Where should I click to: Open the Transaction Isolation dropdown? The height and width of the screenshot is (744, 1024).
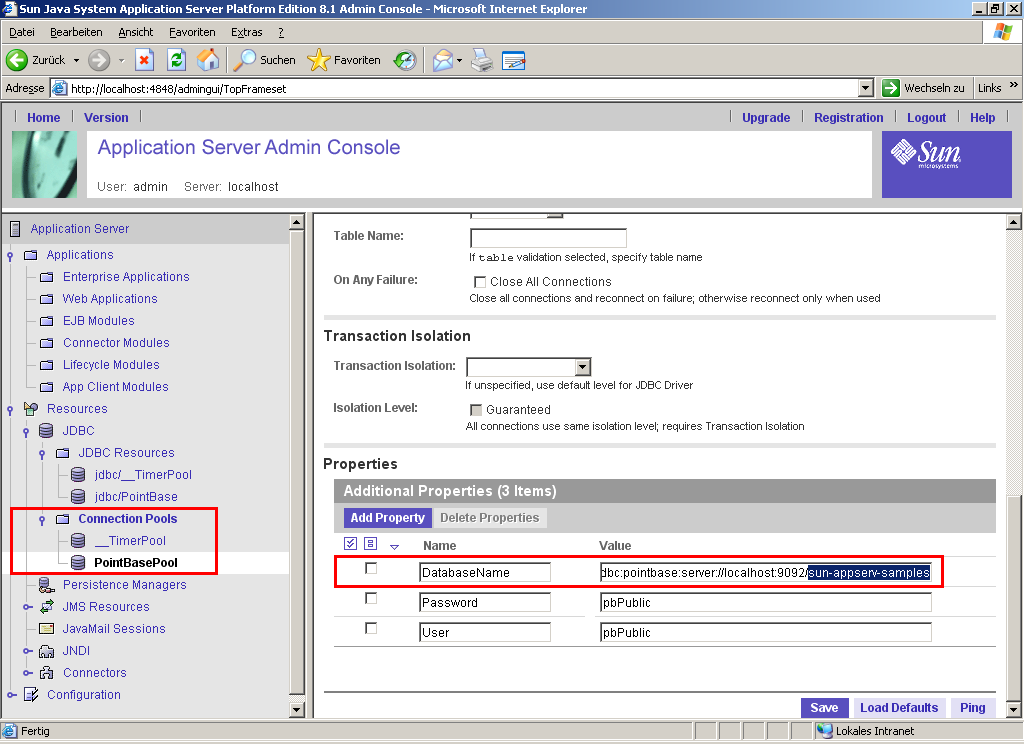583,366
